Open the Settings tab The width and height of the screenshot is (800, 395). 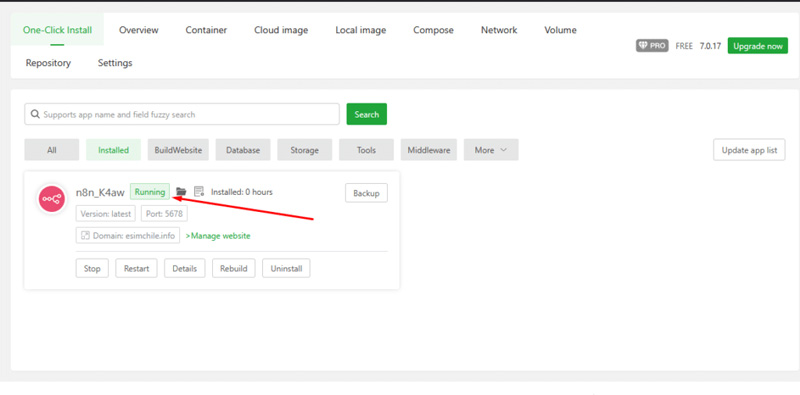(115, 63)
